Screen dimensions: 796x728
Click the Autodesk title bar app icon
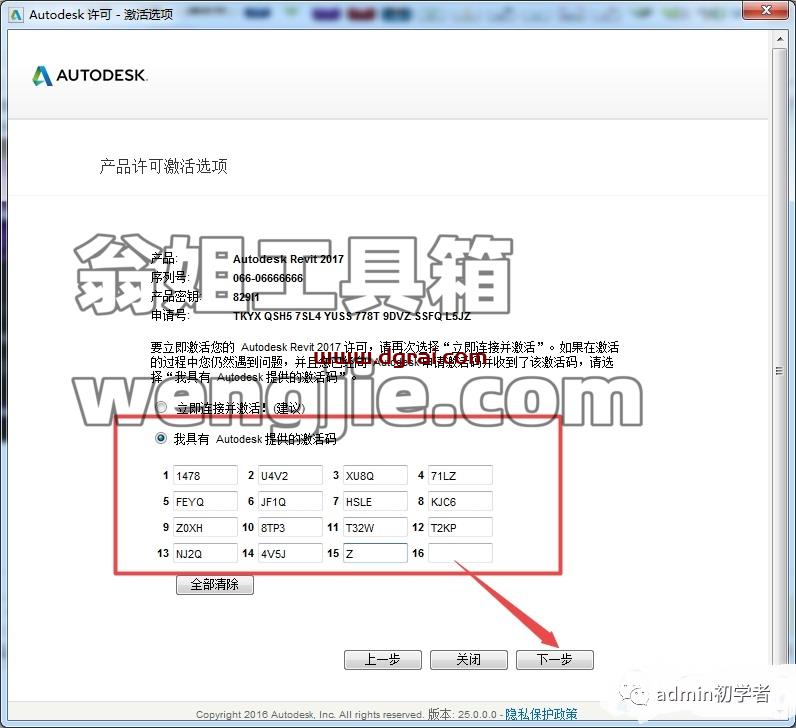coord(16,15)
